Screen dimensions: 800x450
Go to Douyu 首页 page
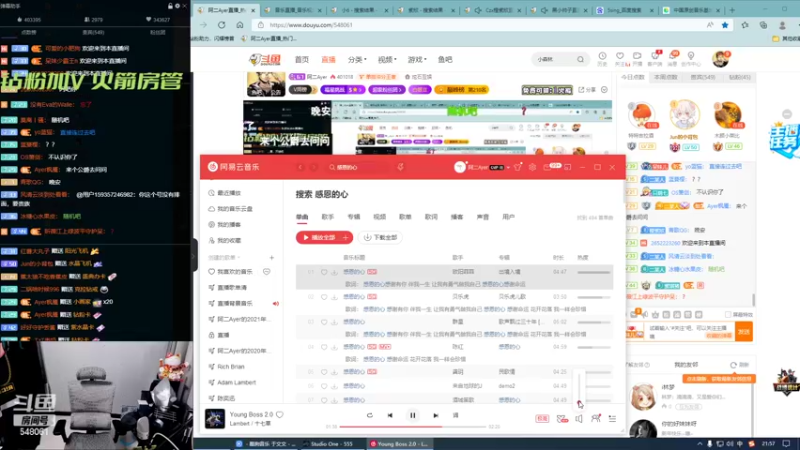pos(302,60)
